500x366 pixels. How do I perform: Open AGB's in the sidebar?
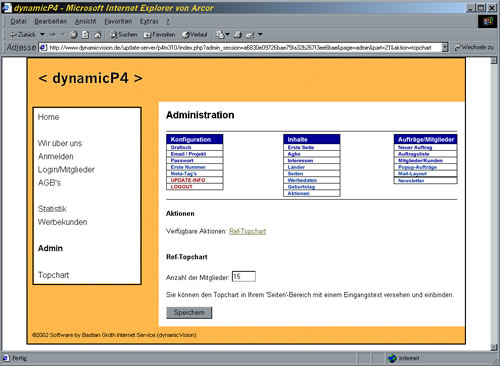click(49, 183)
